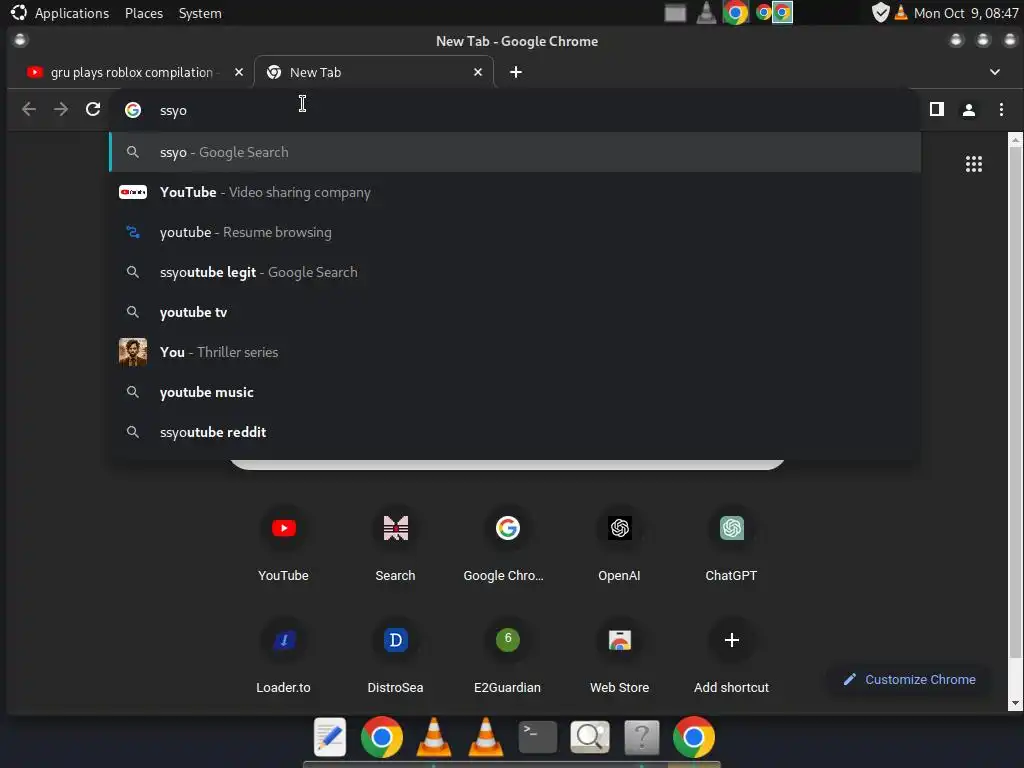The height and width of the screenshot is (768, 1024).
Task: Open the System menu
Action: 200,13
